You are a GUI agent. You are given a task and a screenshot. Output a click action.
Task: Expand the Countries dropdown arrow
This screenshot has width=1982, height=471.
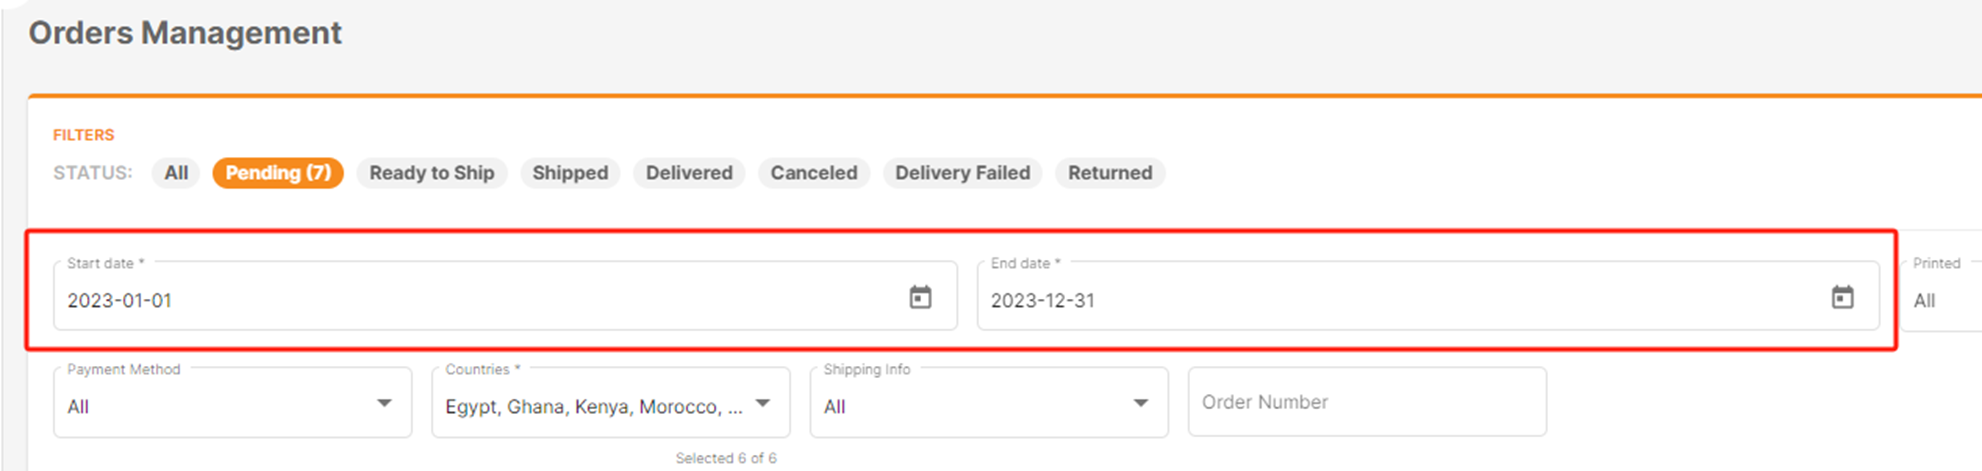763,403
